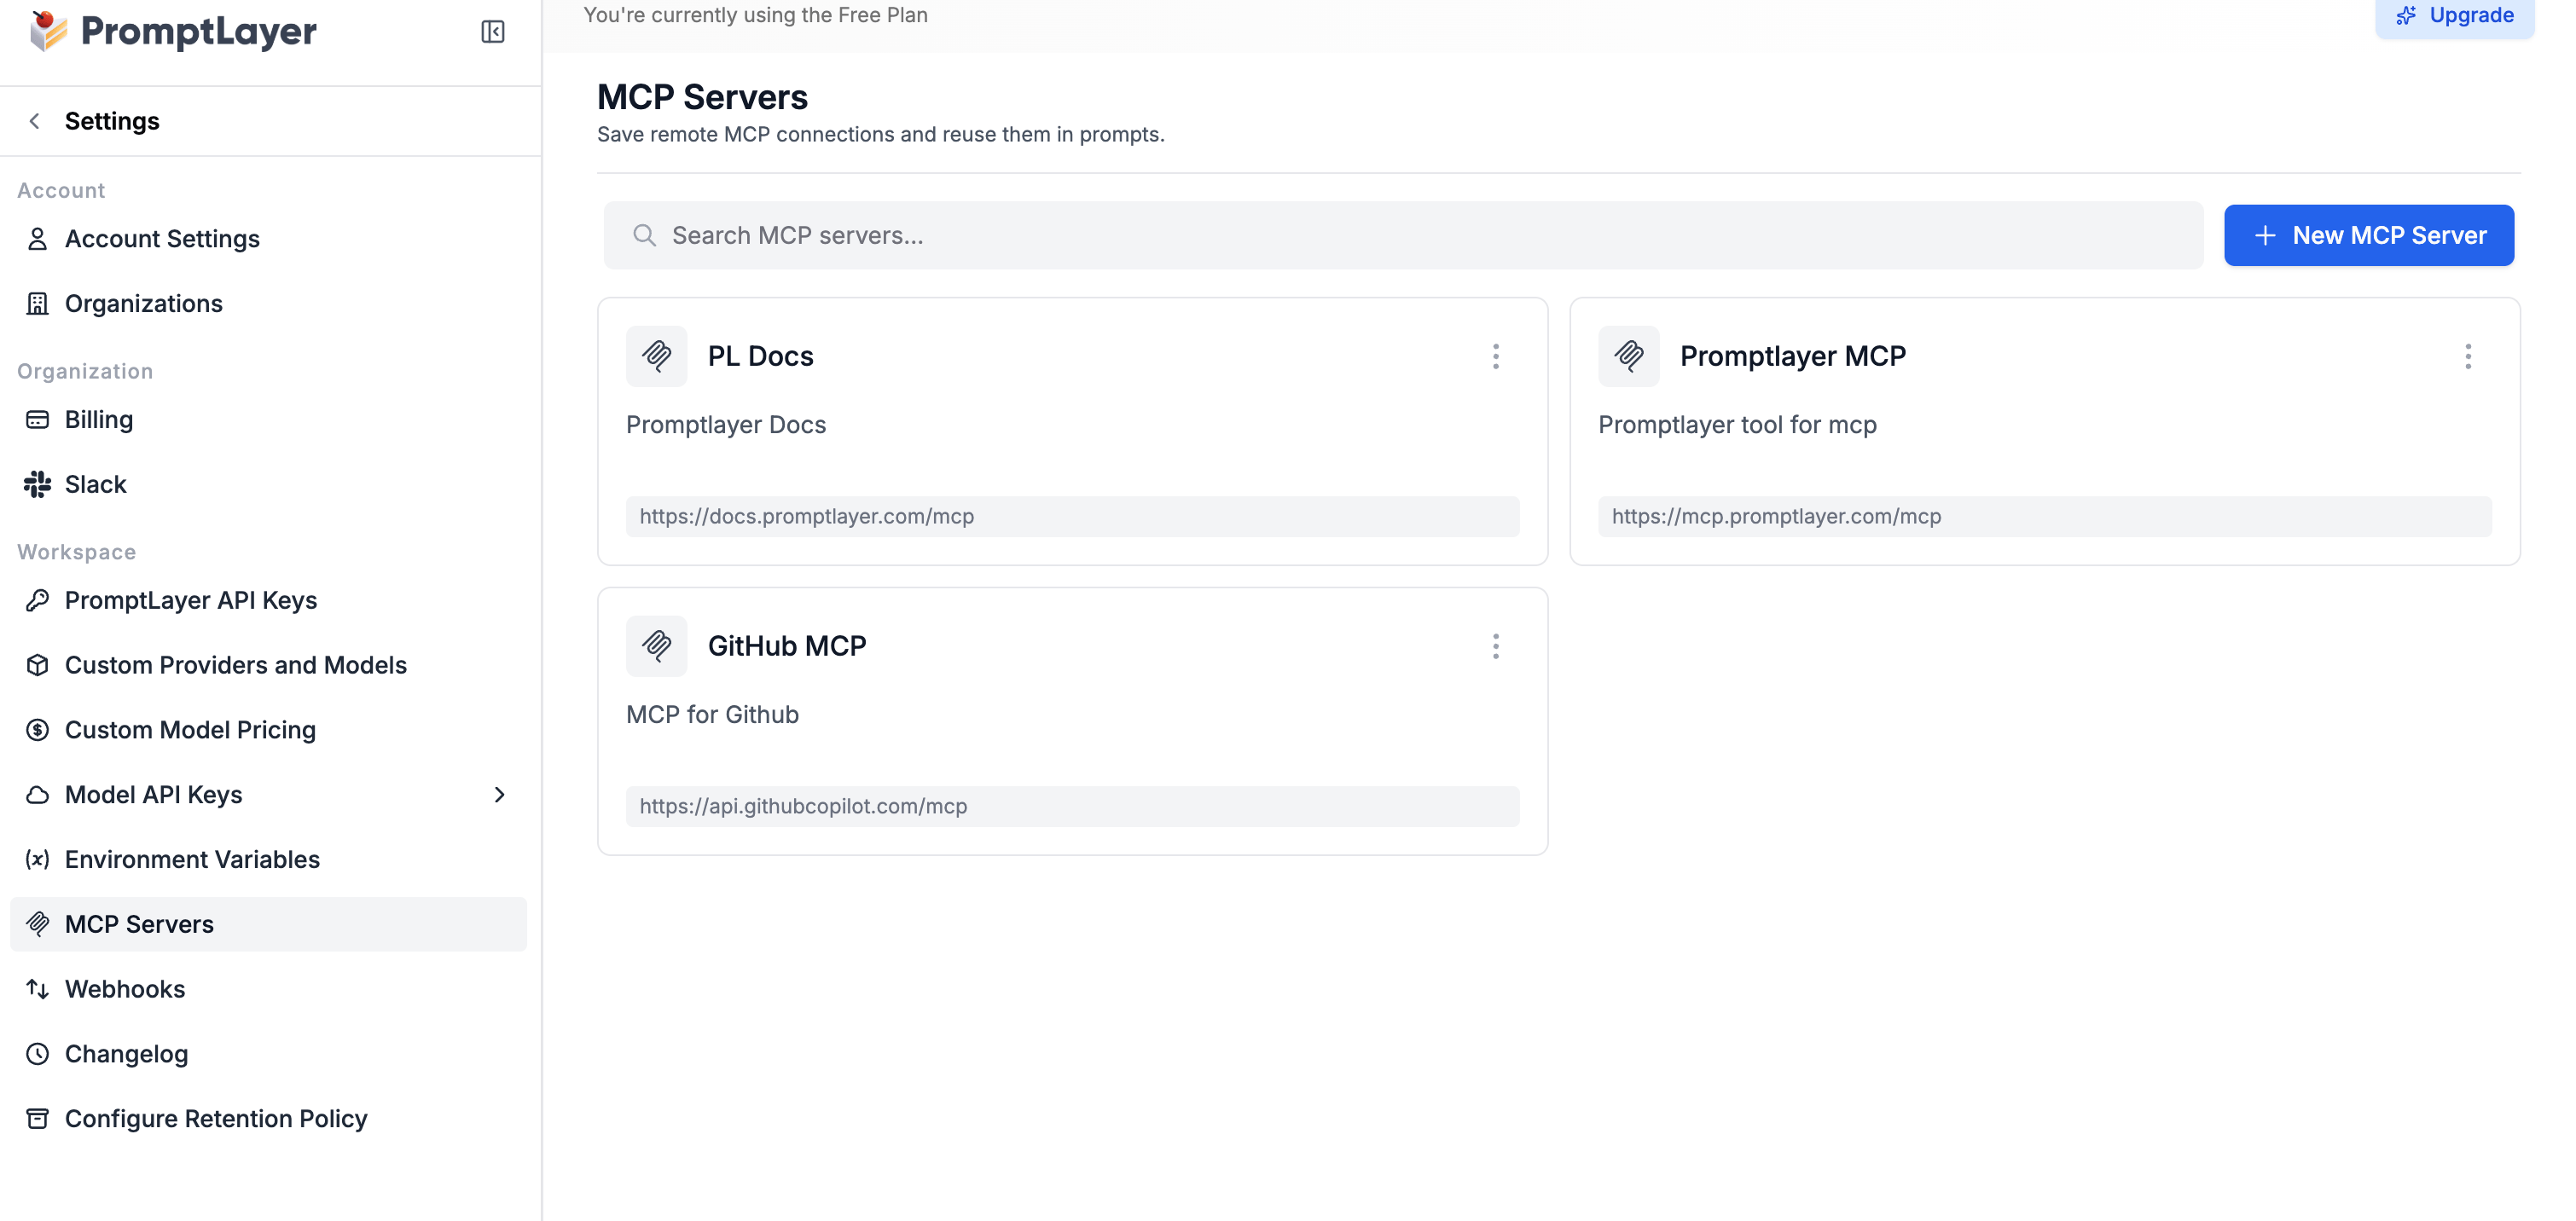
Task: Click the MCP Servers sidebar icon
Action: click(37, 924)
